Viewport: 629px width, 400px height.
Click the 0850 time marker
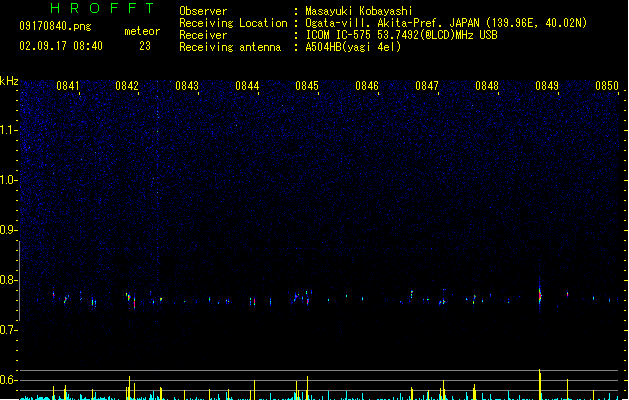(607, 86)
